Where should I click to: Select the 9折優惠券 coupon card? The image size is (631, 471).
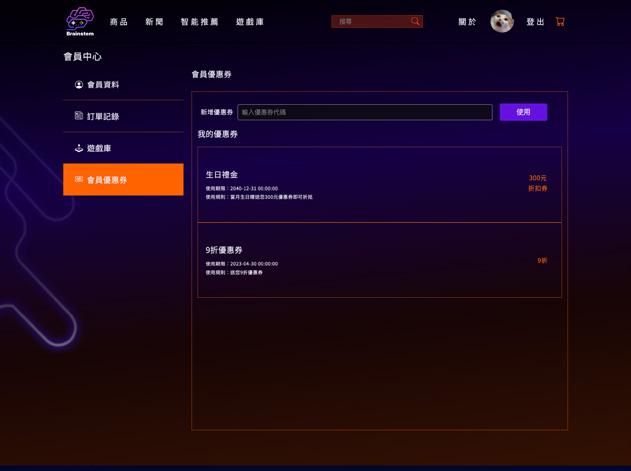tap(379, 260)
